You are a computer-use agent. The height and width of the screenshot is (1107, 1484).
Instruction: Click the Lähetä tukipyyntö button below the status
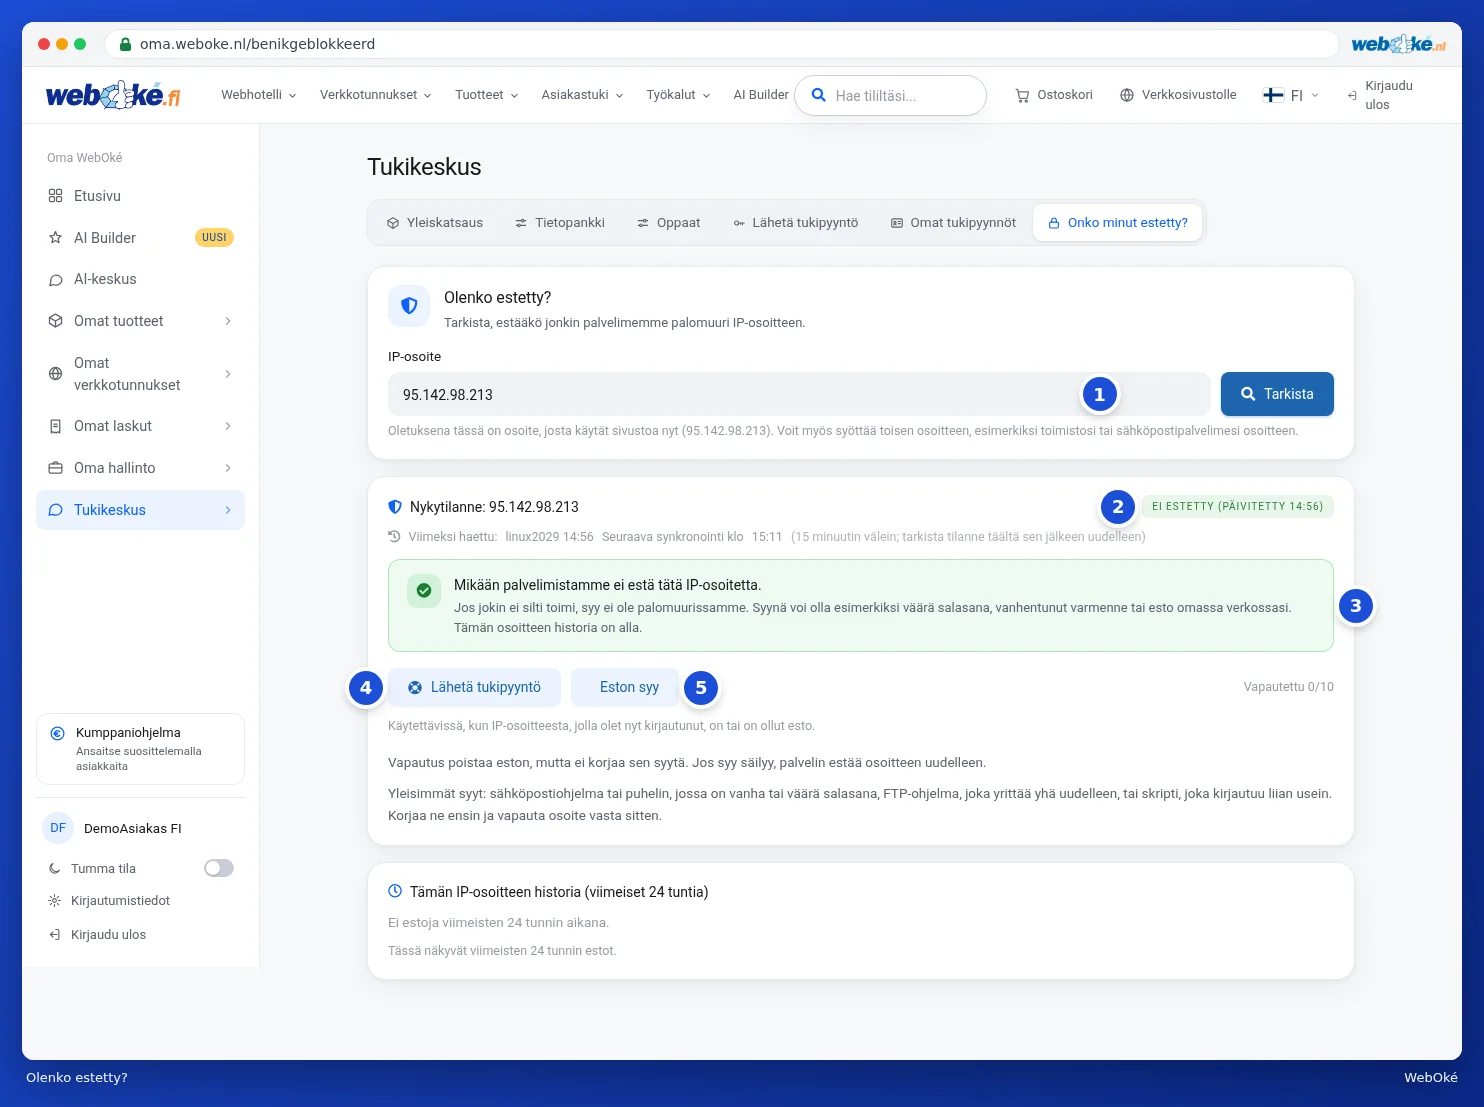(474, 687)
